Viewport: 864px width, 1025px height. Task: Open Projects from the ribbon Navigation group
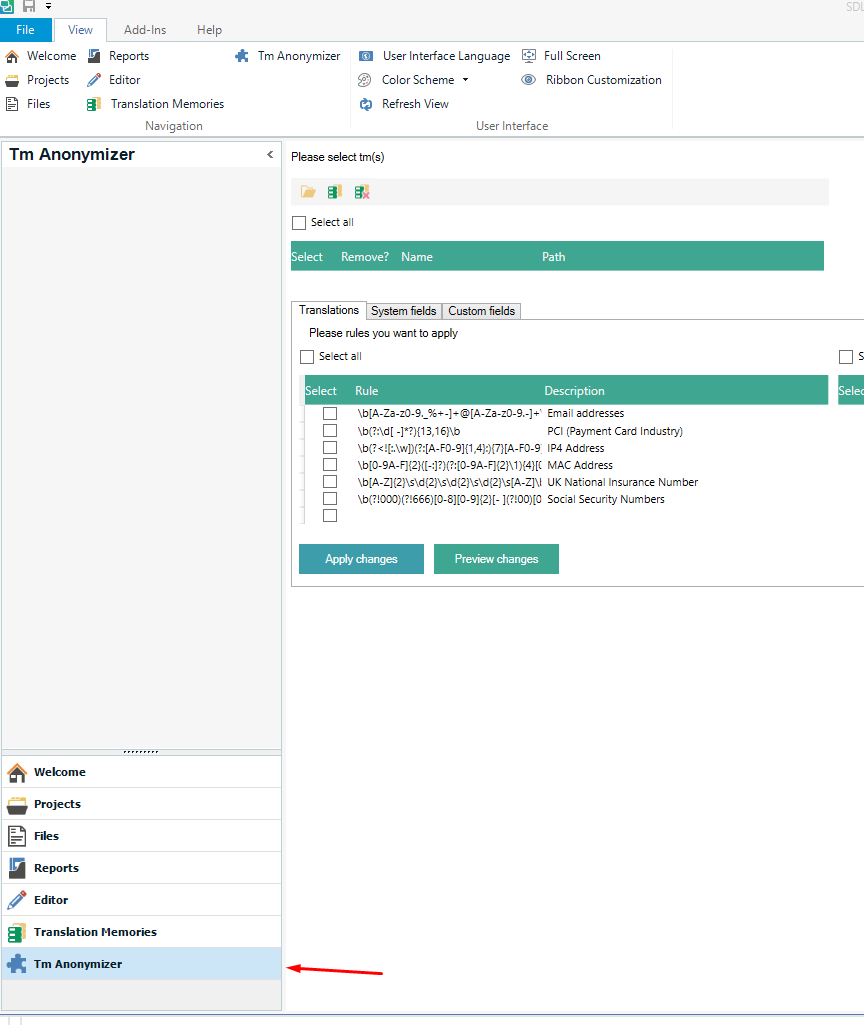(37, 80)
